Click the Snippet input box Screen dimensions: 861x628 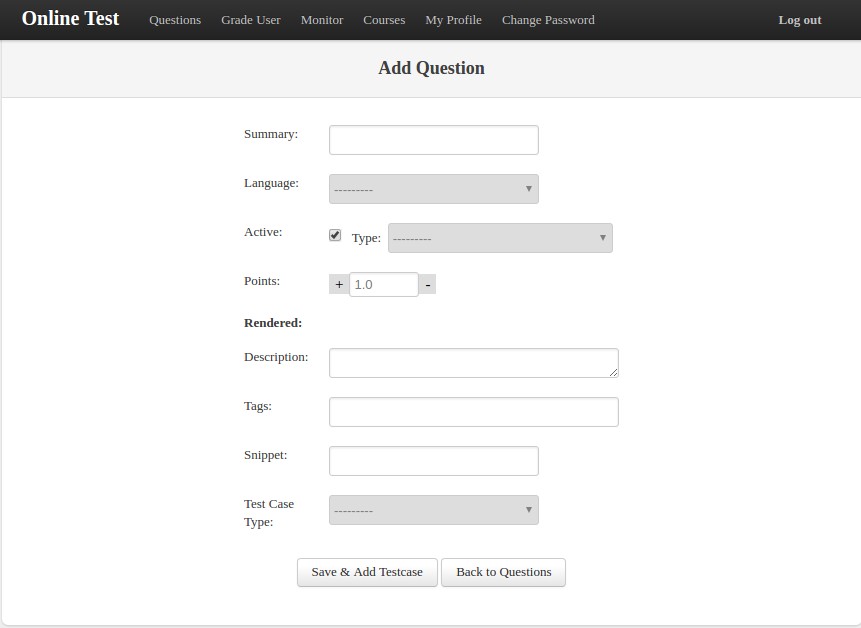pos(434,461)
